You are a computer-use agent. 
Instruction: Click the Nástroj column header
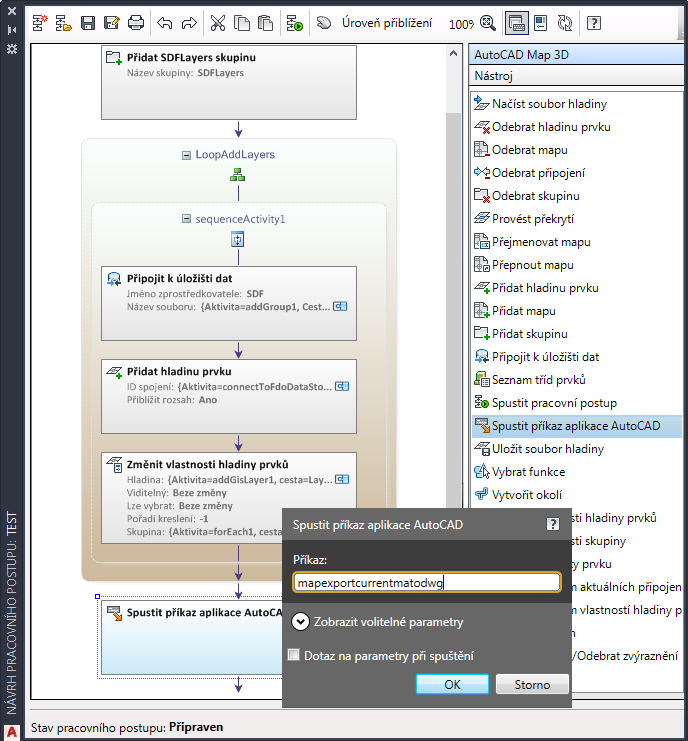point(576,76)
